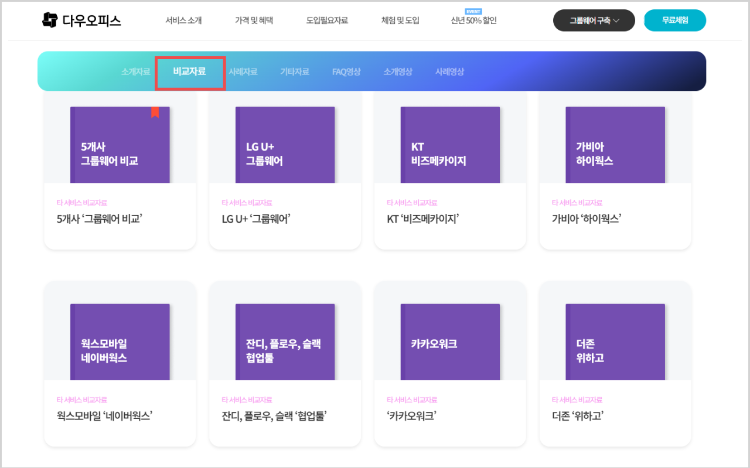Open the 도입필요자료 menu
This screenshot has height=468, width=750.
click(x=327, y=21)
